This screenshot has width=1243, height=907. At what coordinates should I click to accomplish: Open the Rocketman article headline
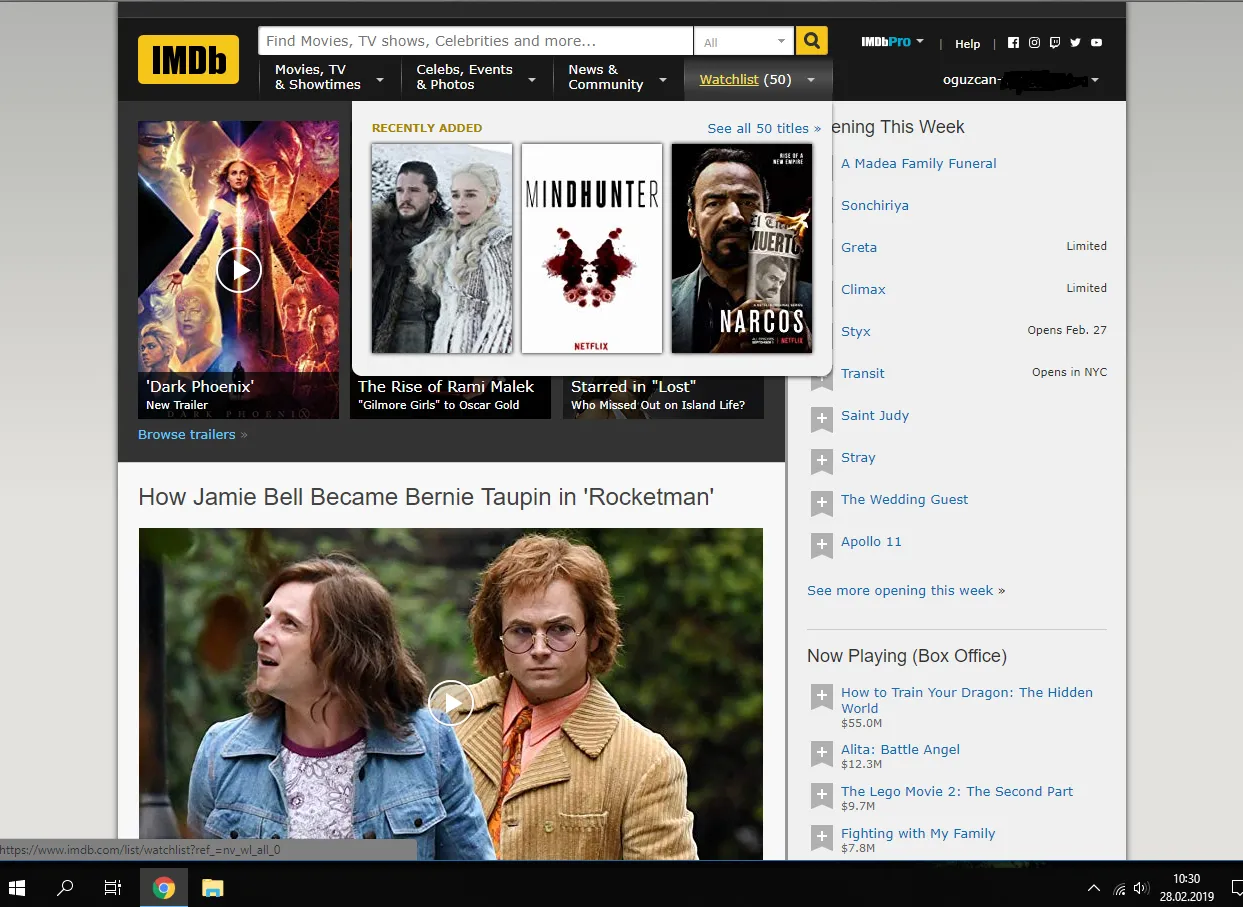click(x=426, y=497)
